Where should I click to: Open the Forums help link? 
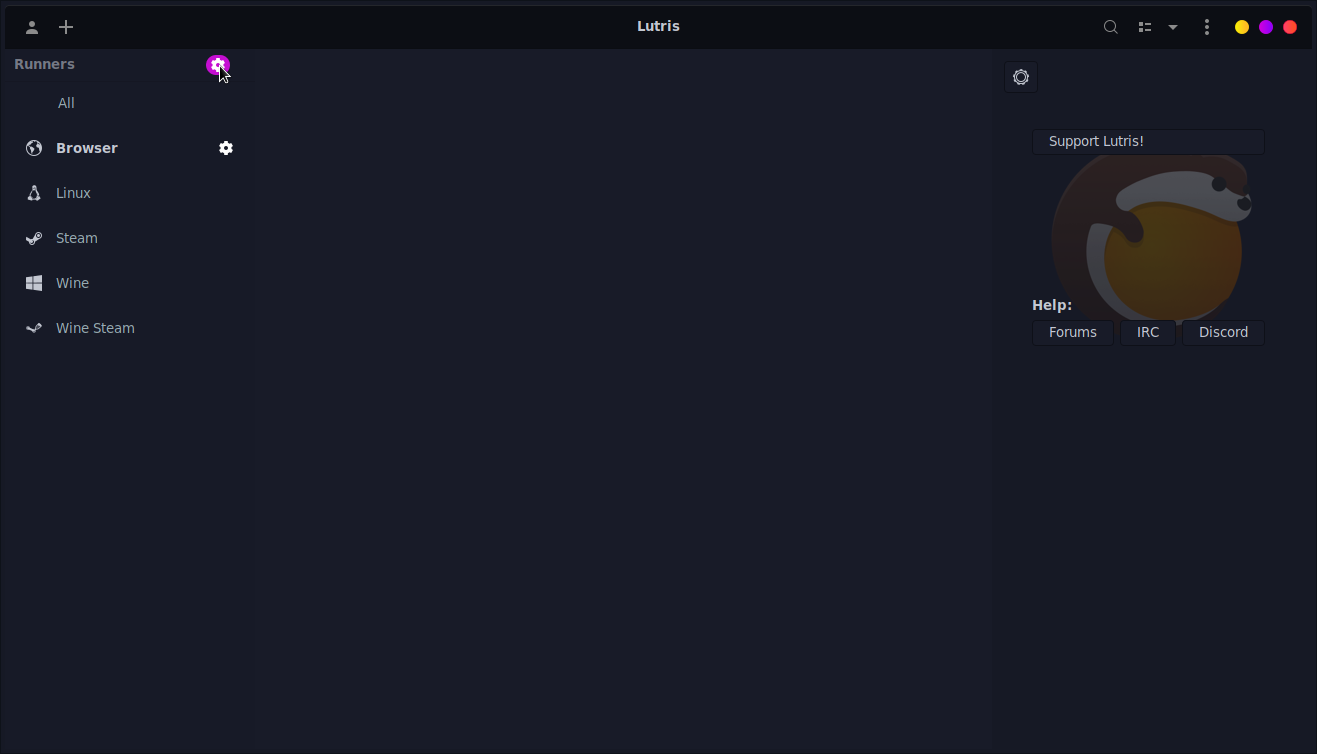1073,333
